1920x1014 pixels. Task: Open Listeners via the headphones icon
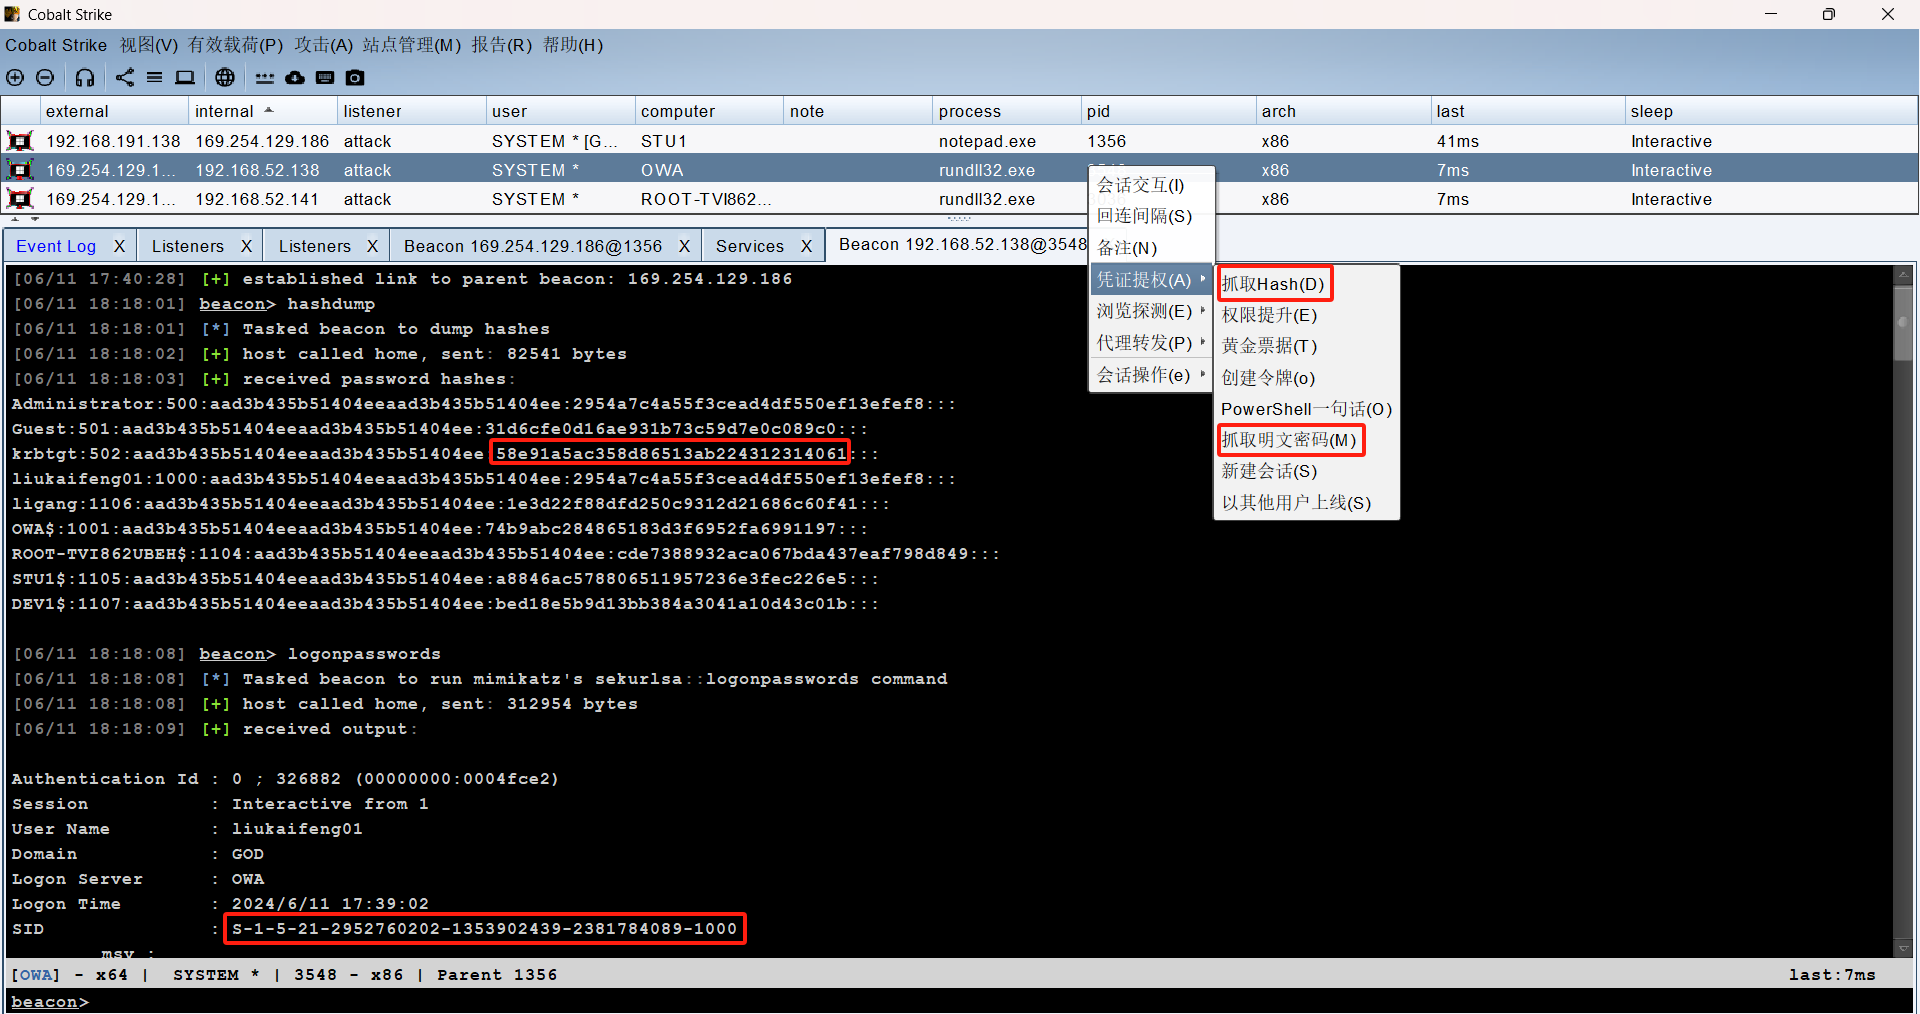85,78
